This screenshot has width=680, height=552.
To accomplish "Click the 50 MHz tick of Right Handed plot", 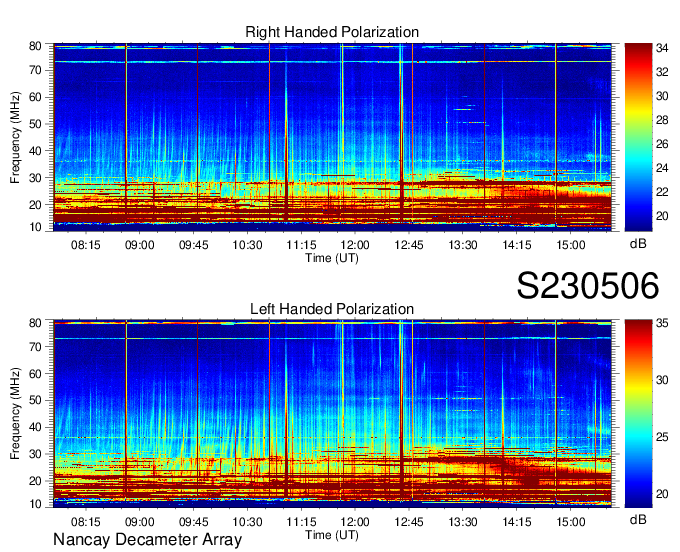I will click(35, 124).
